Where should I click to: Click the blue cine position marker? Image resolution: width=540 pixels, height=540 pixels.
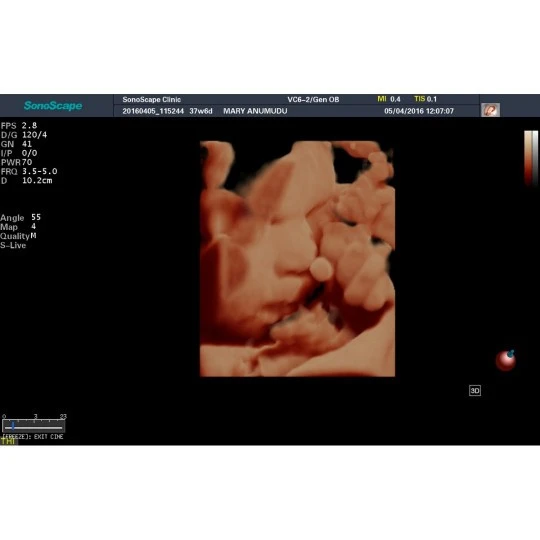[13, 426]
